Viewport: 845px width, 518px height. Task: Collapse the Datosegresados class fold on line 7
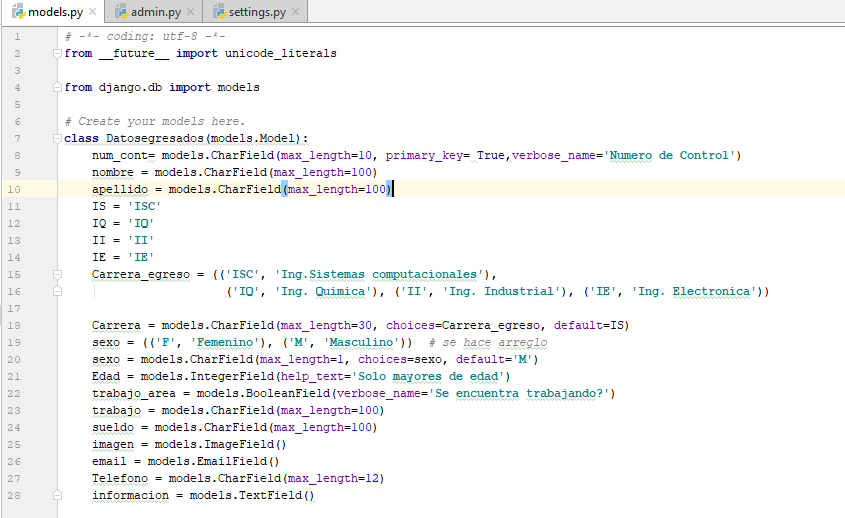(x=57, y=139)
